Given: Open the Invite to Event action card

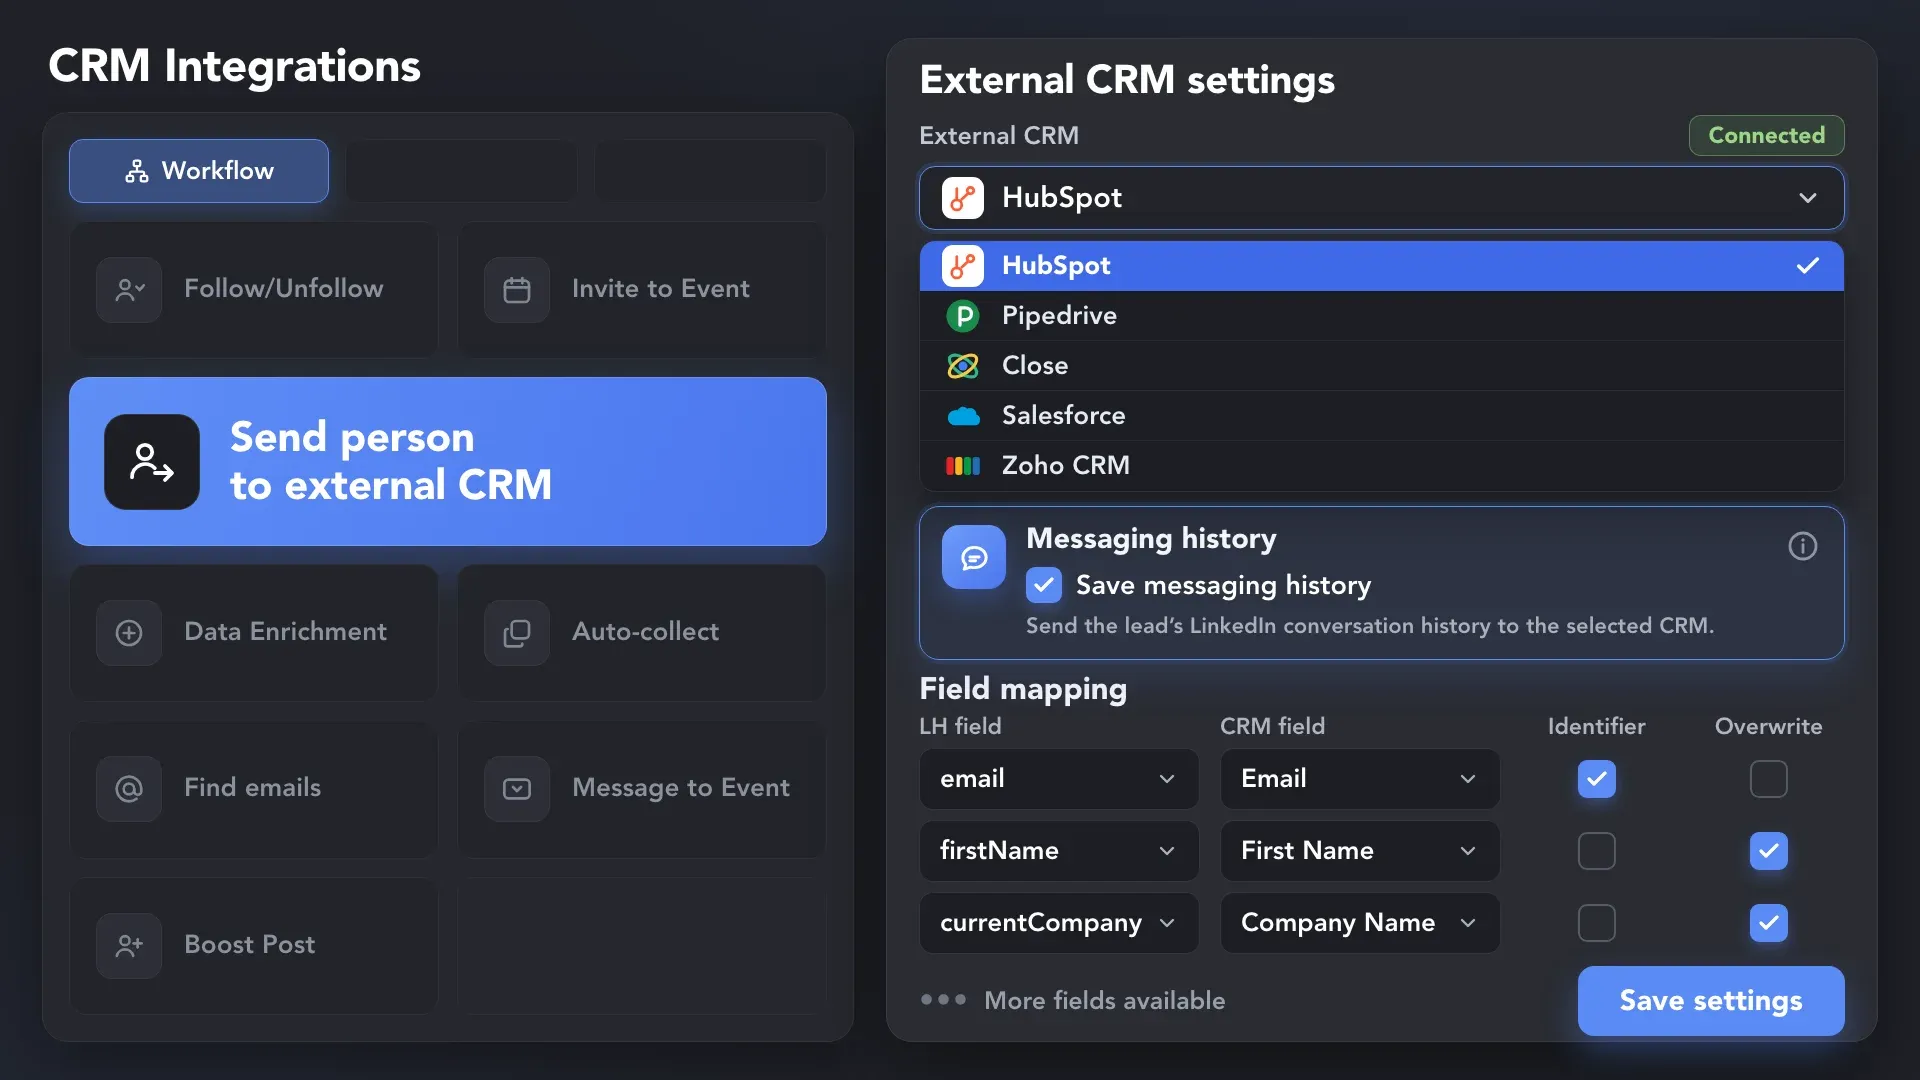Looking at the screenshot, I should coord(642,290).
